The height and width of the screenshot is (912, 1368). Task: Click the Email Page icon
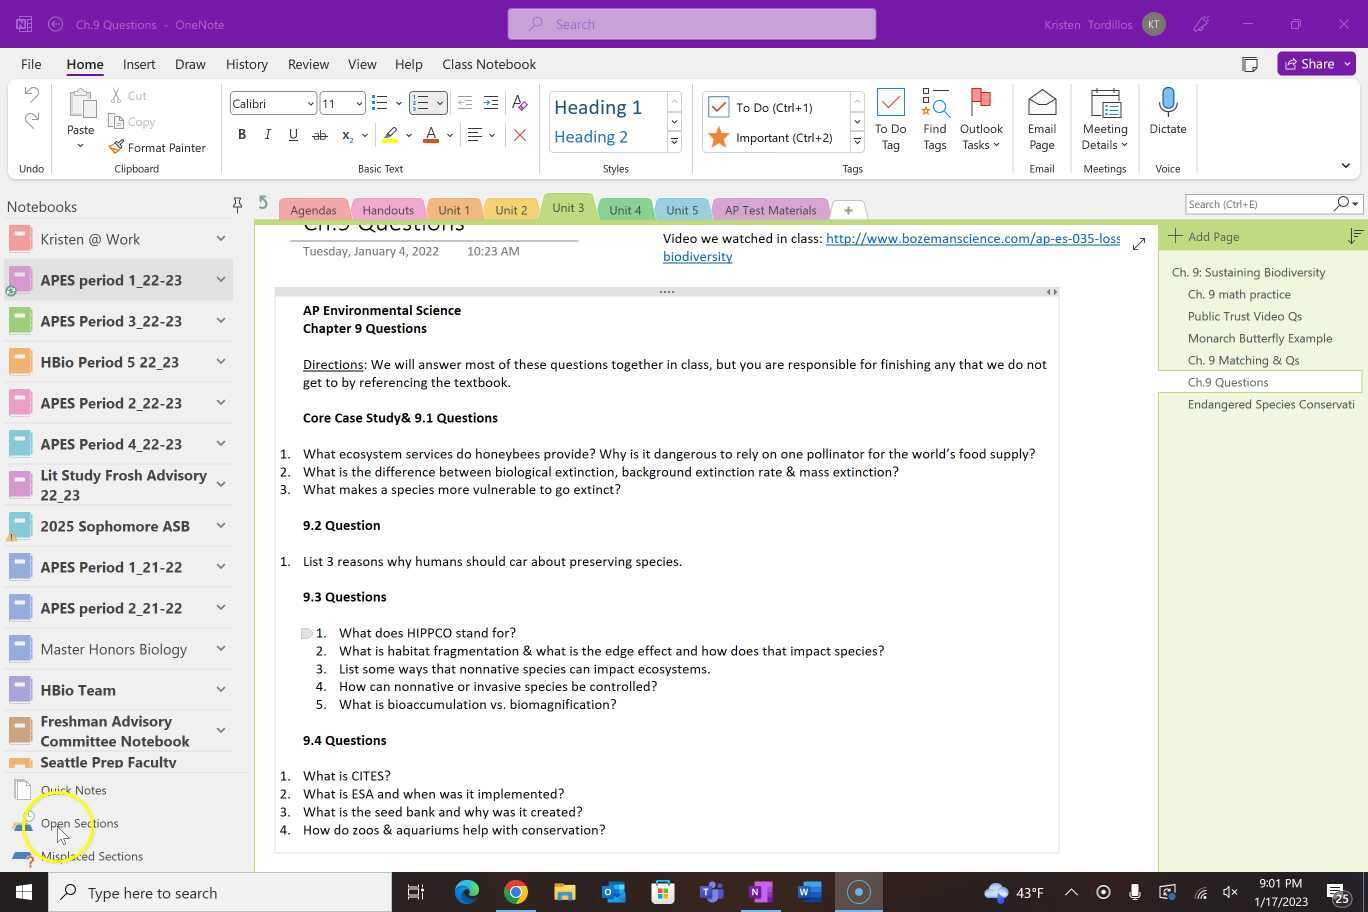(1041, 120)
